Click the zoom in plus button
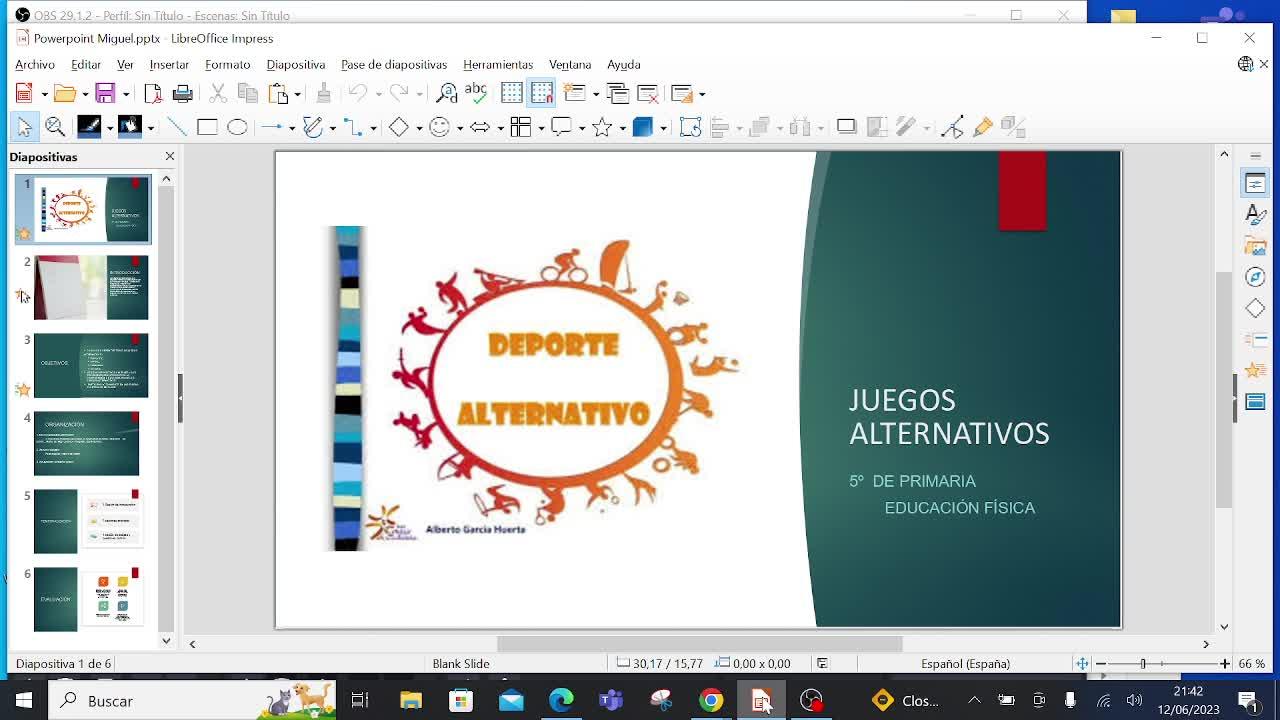The height and width of the screenshot is (720, 1280). click(1224, 663)
